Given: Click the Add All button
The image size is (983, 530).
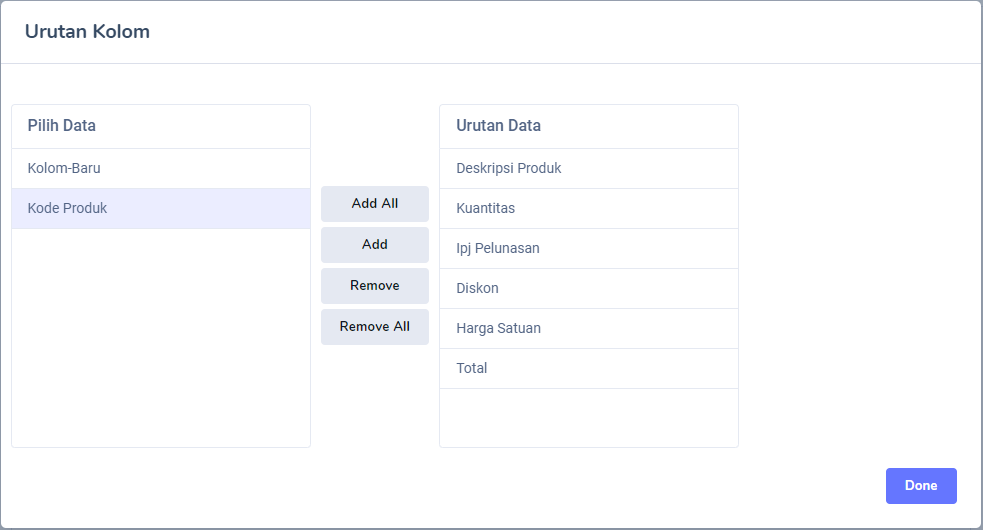Looking at the screenshot, I should [375, 203].
